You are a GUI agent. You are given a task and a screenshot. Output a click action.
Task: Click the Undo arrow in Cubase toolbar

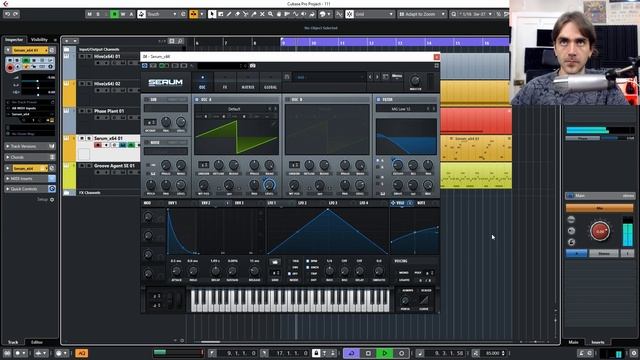click(7, 14)
